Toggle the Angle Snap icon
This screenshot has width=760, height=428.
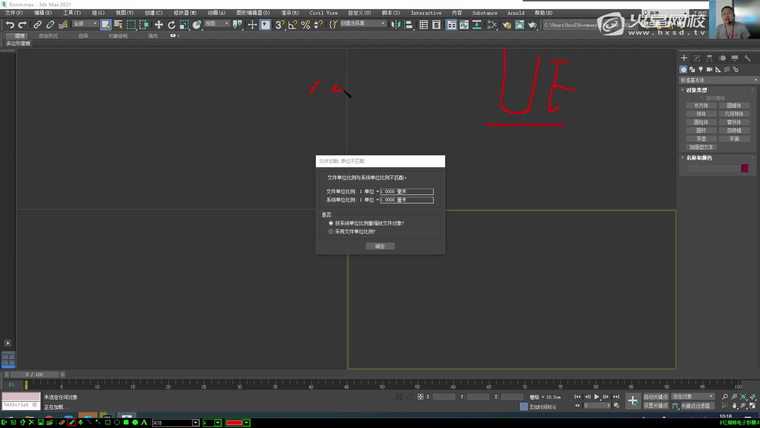click(x=292, y=24)
